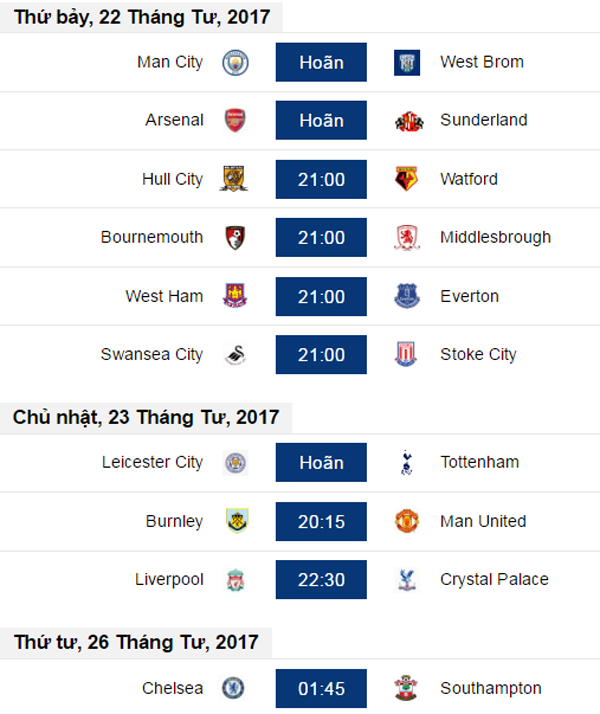Open the Bournemouth team name link
600x714 pixels.
(x=152, y=237)
